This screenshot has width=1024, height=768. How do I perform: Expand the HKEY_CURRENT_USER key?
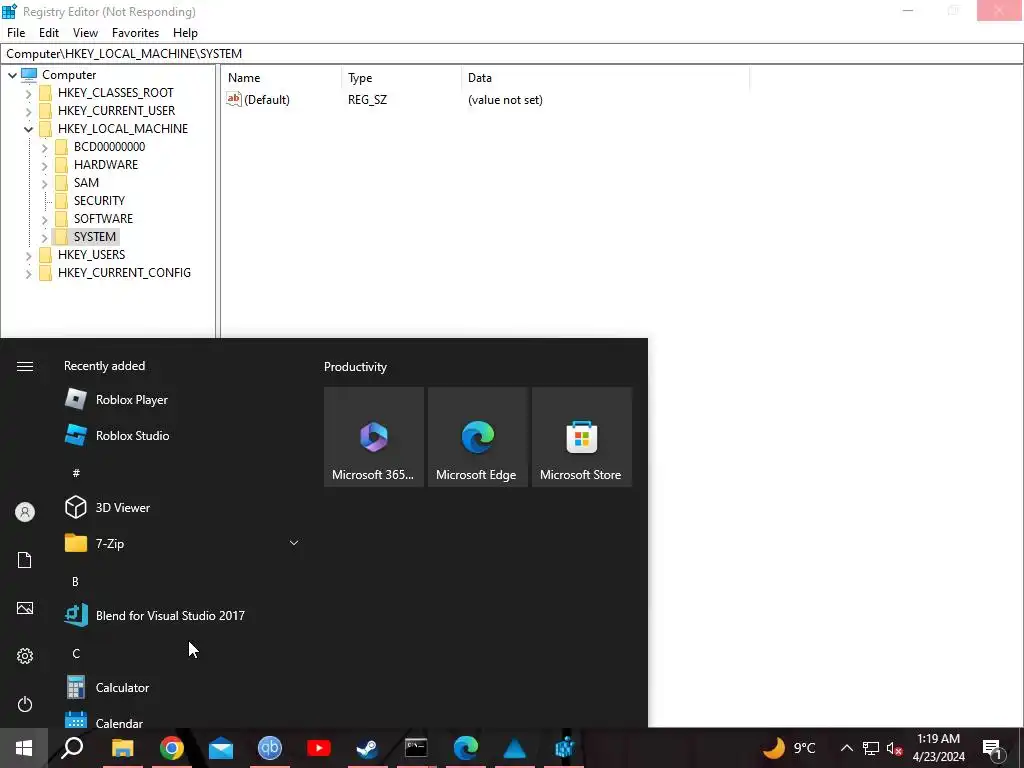pos(28,111)
